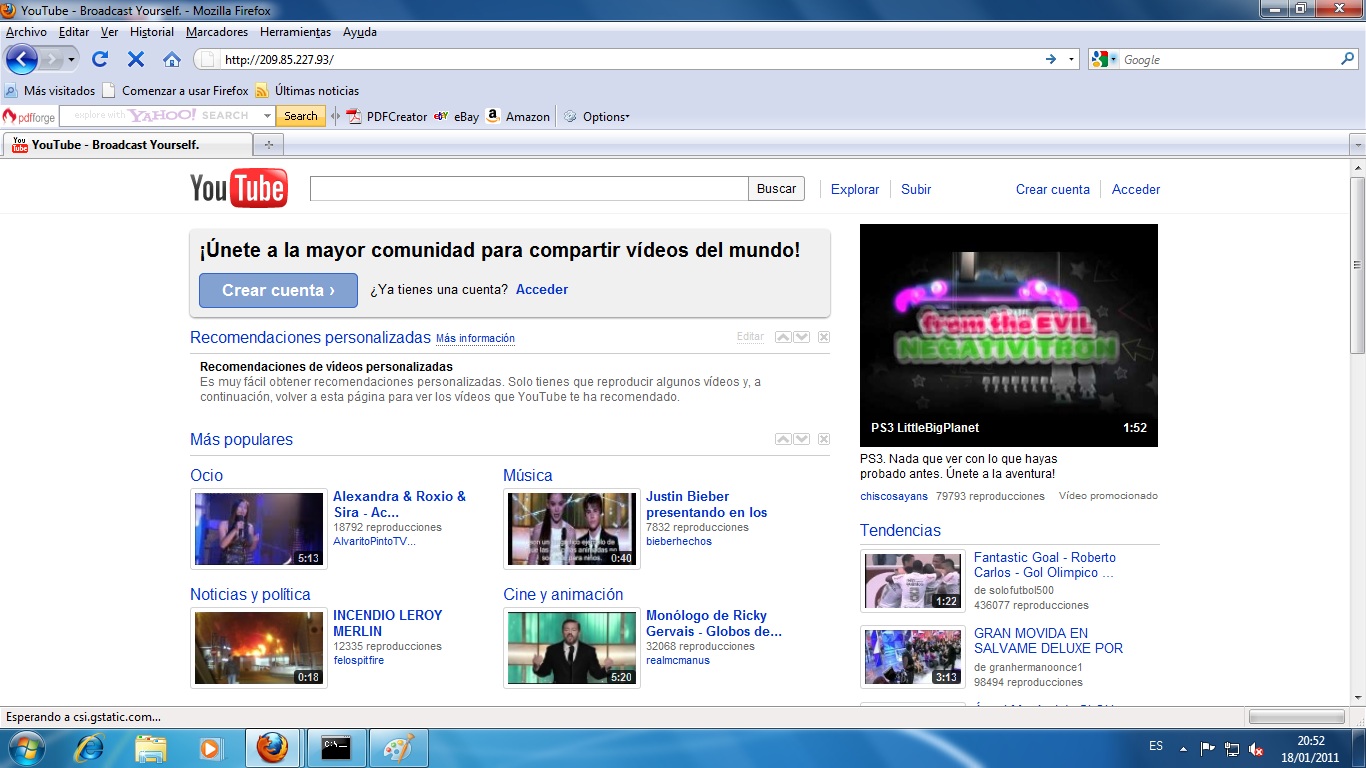The width and height of the screenshot is (1366, 768).
Task: Reload the page with the refresh icon
Action: click(100, 59)
